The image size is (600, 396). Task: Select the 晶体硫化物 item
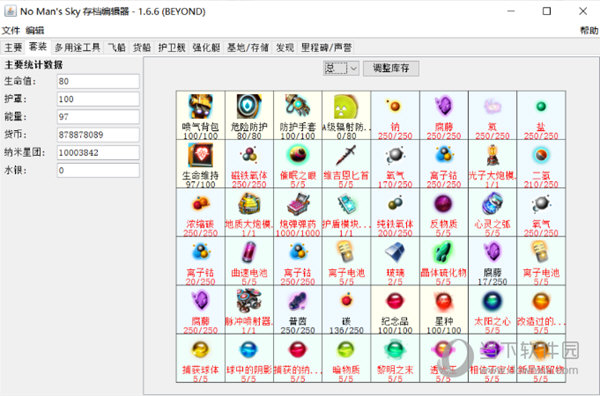click(443, 261)
